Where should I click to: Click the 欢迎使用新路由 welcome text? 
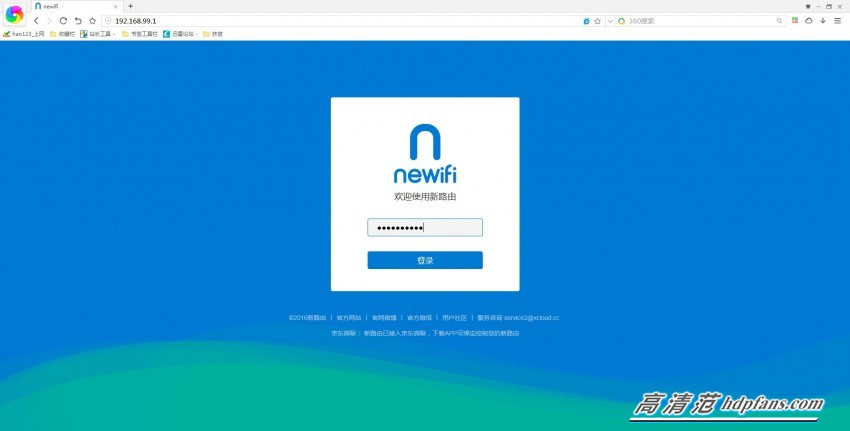coord(425,197)
